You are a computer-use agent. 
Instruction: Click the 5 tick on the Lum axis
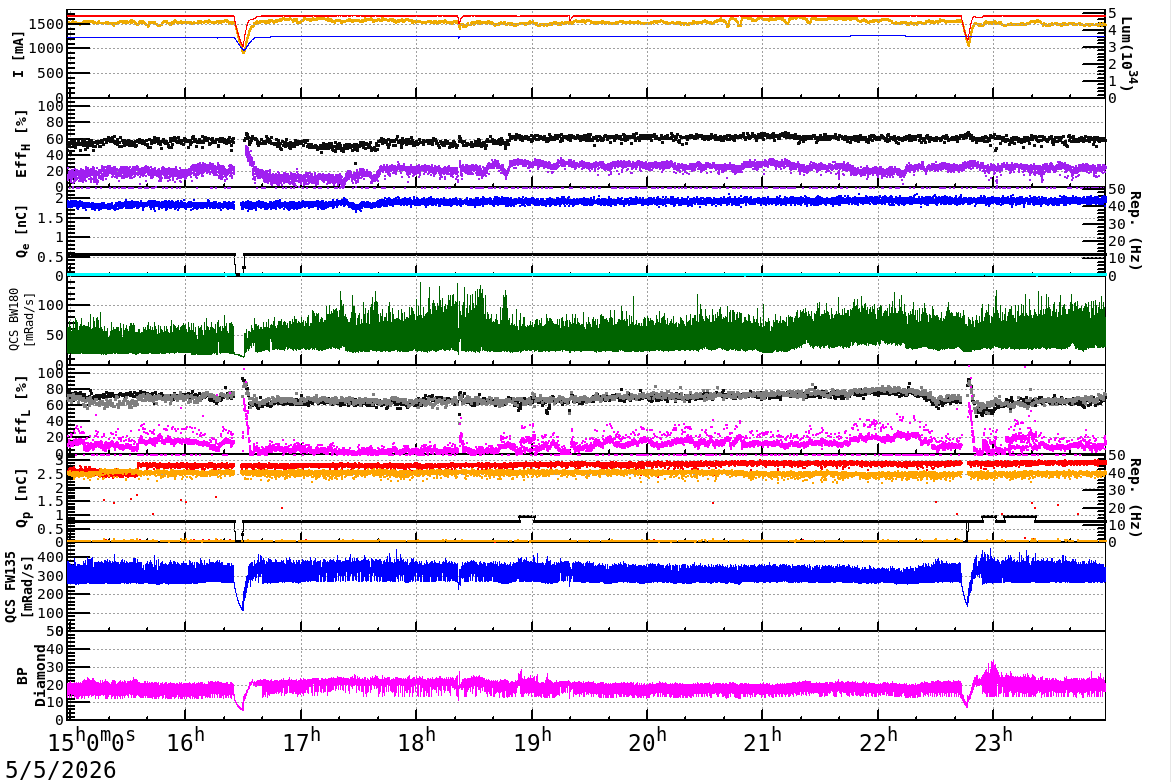pyautogui.click(x=1112, y=13)
